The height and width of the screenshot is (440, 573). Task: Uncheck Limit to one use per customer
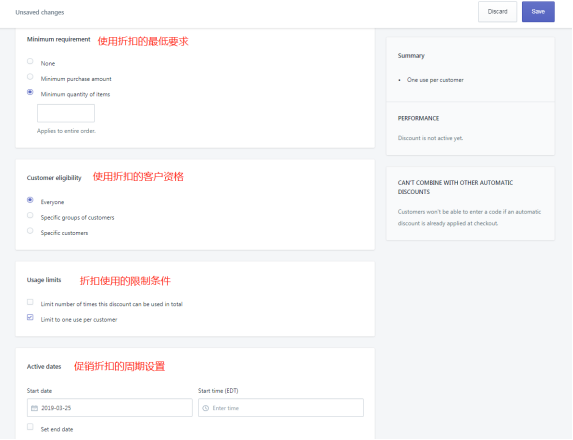pyautogui.click(x=30, y=317)
